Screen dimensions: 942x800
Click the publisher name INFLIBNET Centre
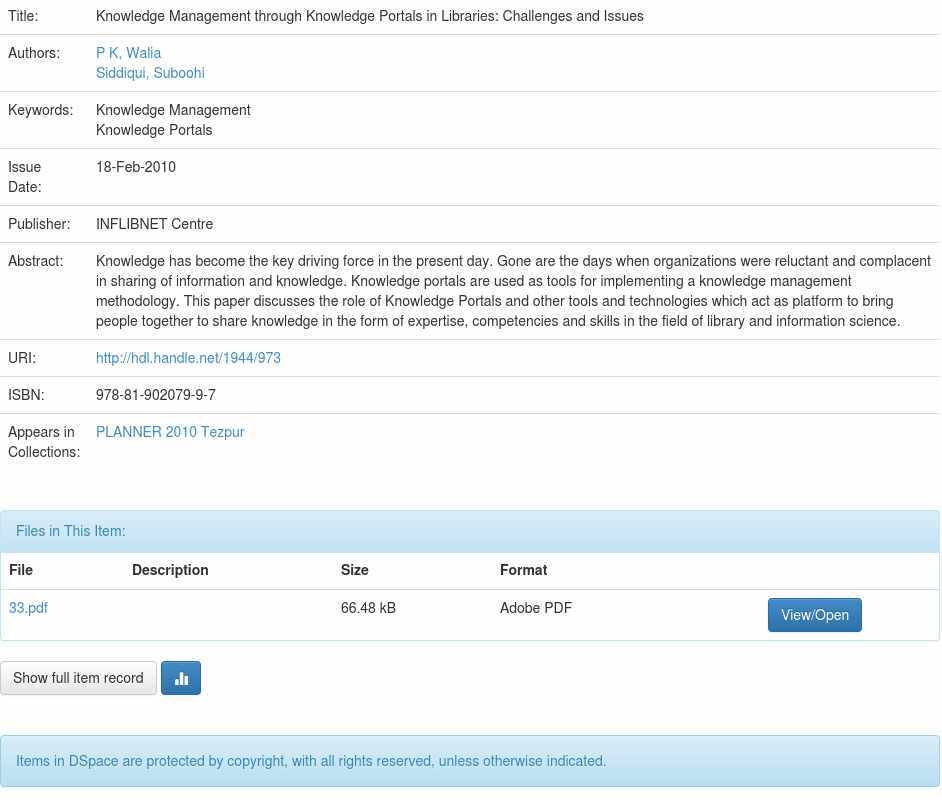(154, 224)
